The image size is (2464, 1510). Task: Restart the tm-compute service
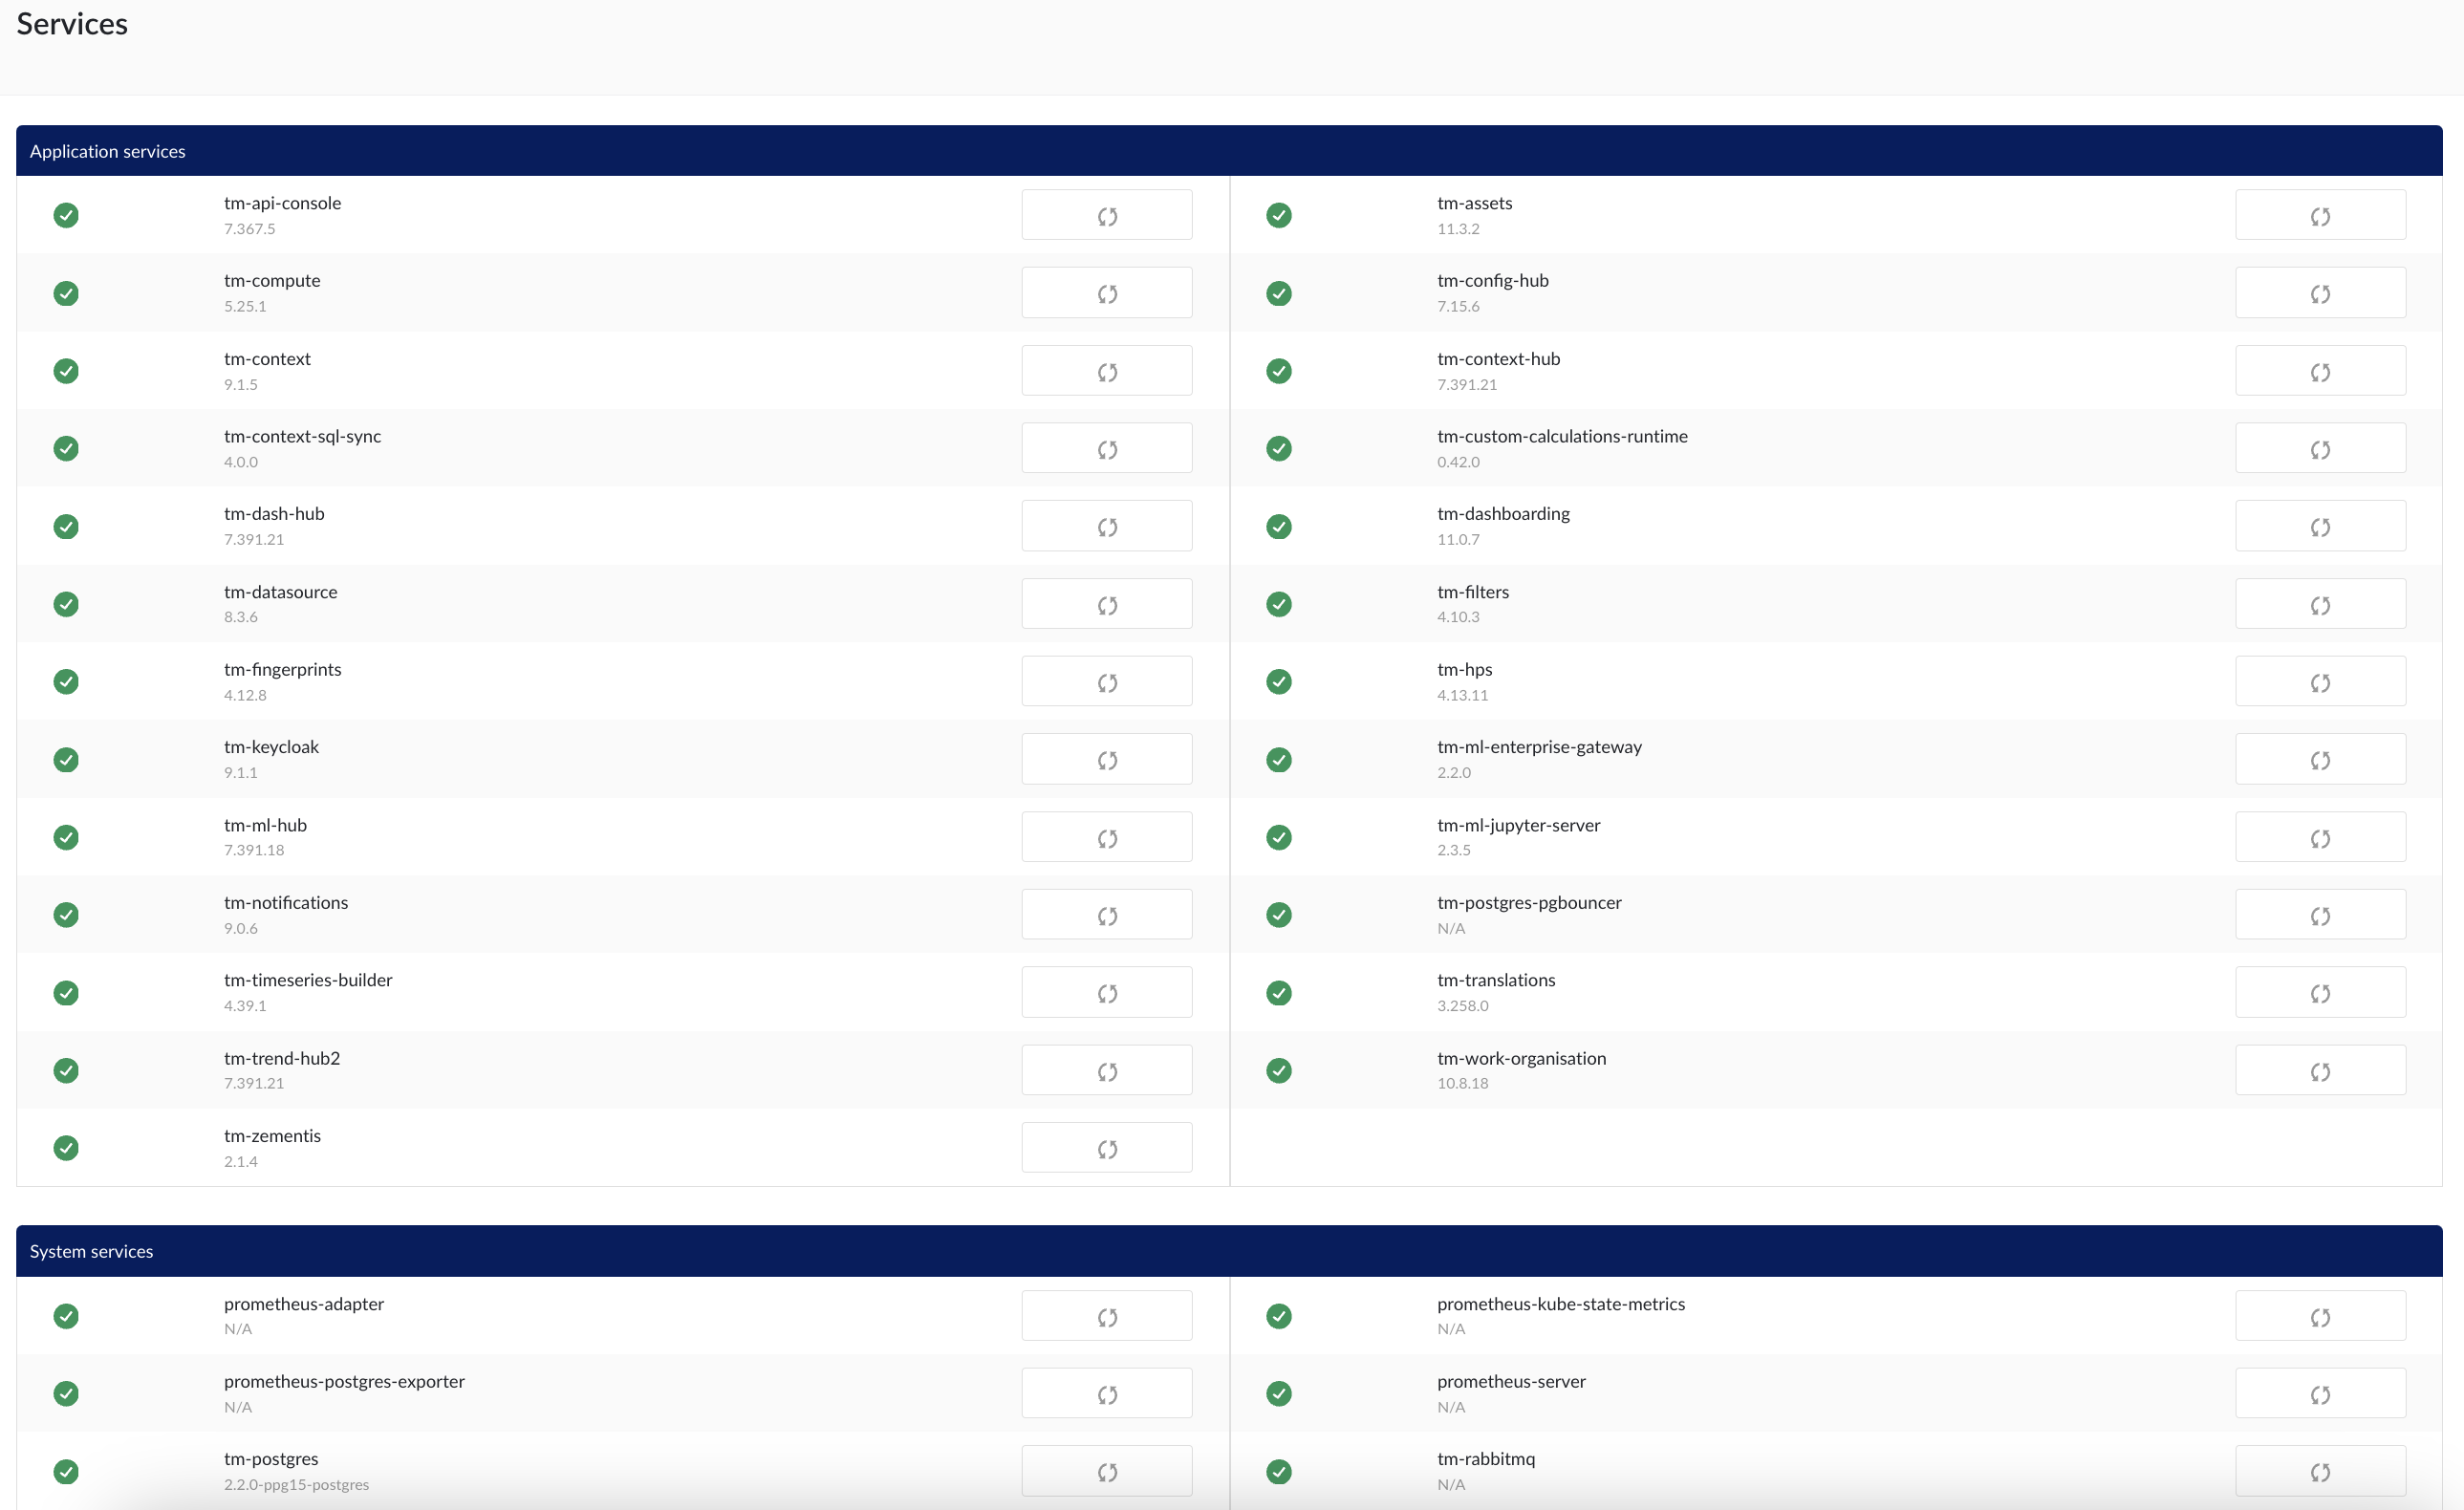click(1106, 293)
